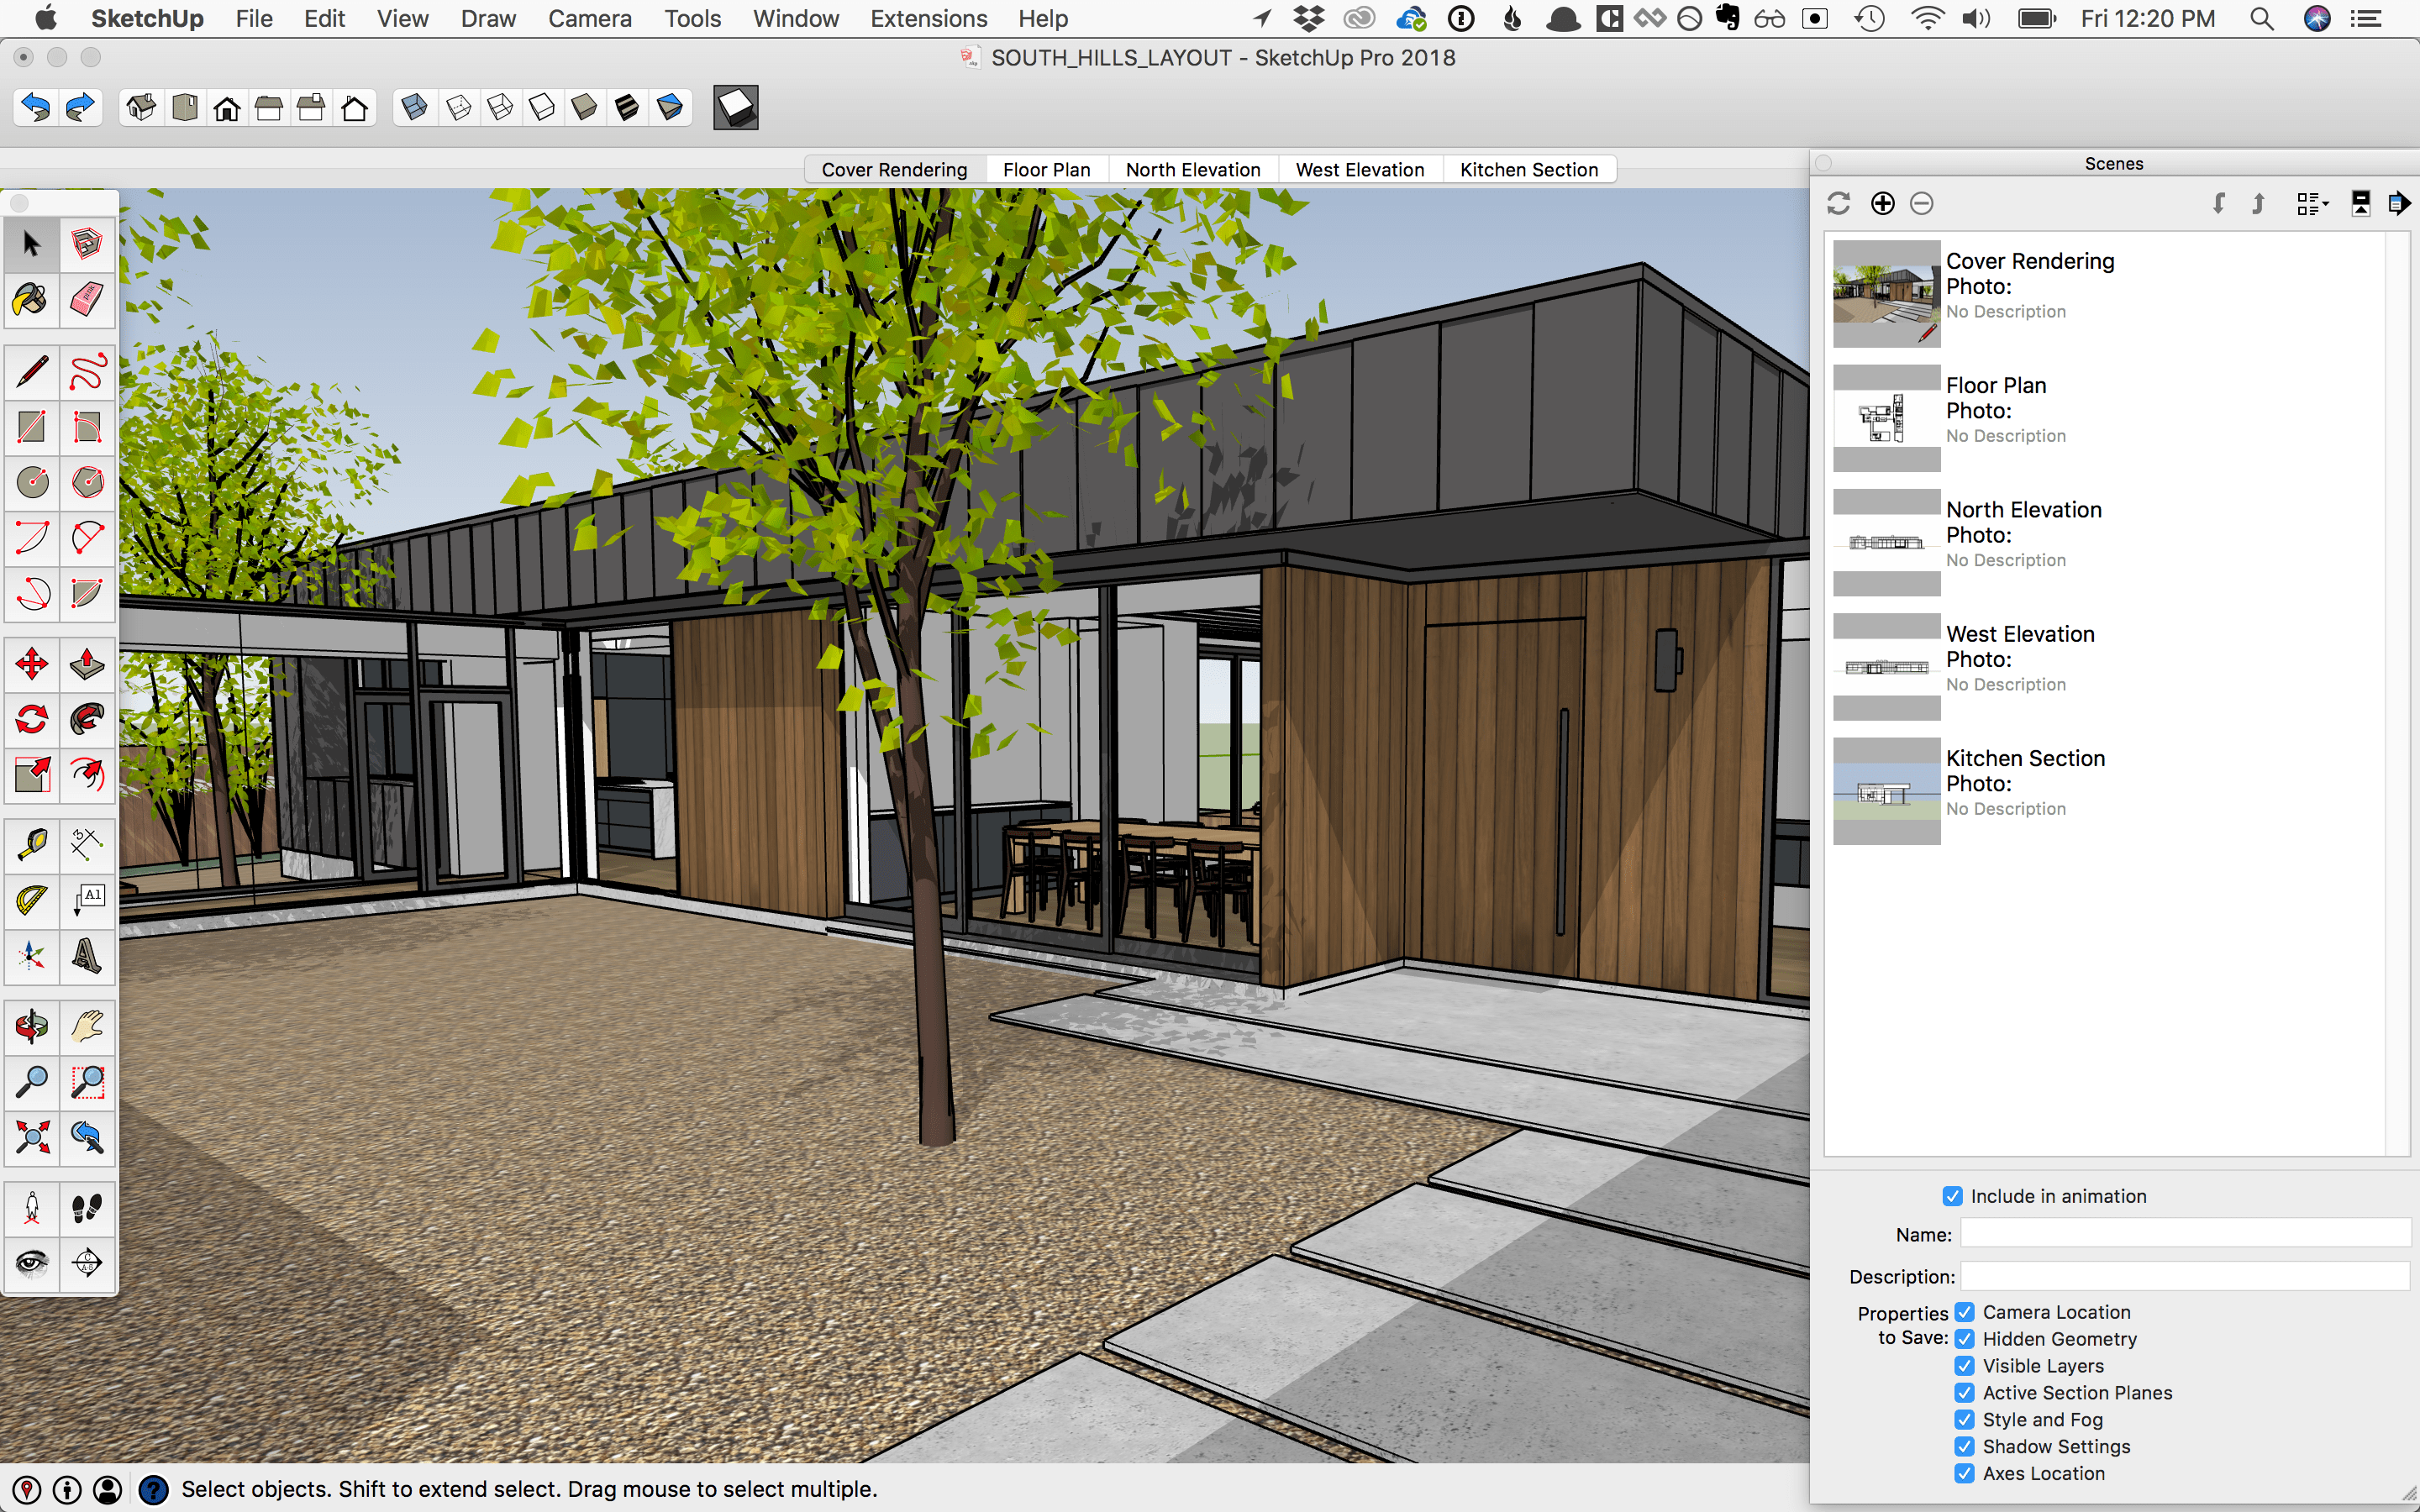Click the Rotate tool
The width and height of the screenshot is (2420, 1512).
pyautogui.click(x=29, y=717)
